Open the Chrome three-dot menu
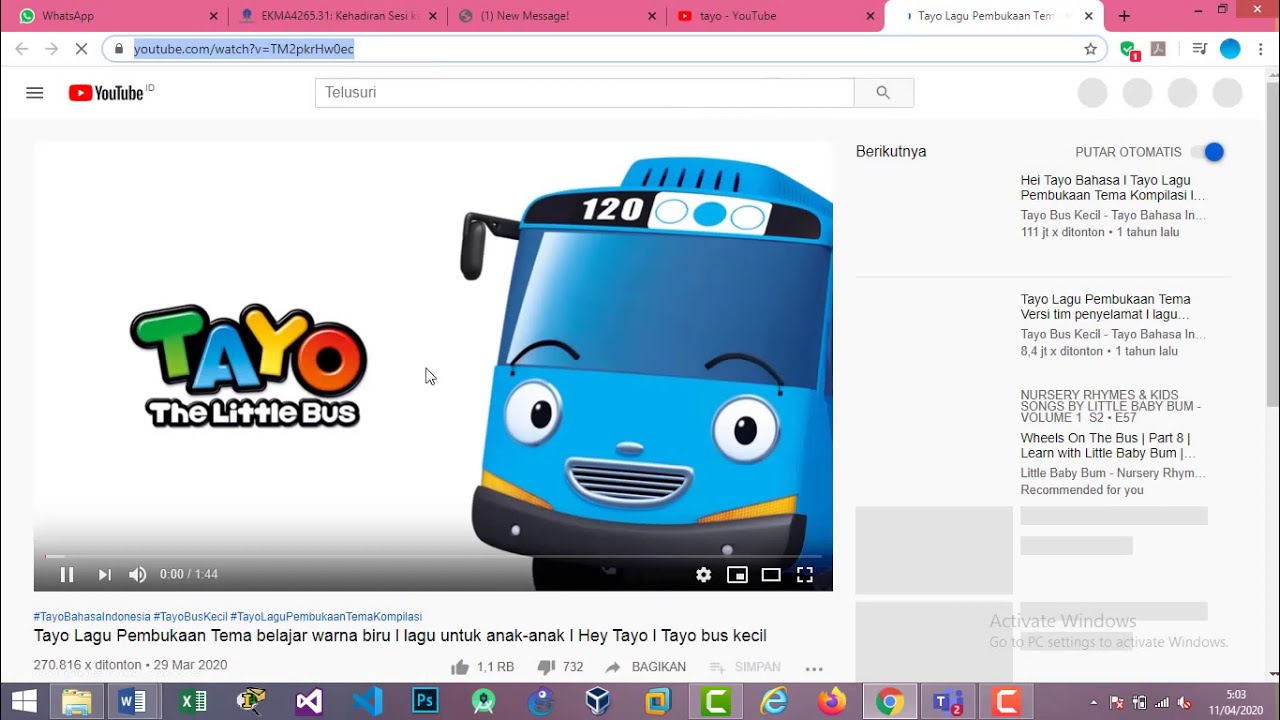Viewport: 1280px width, 720px height. (1262, 48)
